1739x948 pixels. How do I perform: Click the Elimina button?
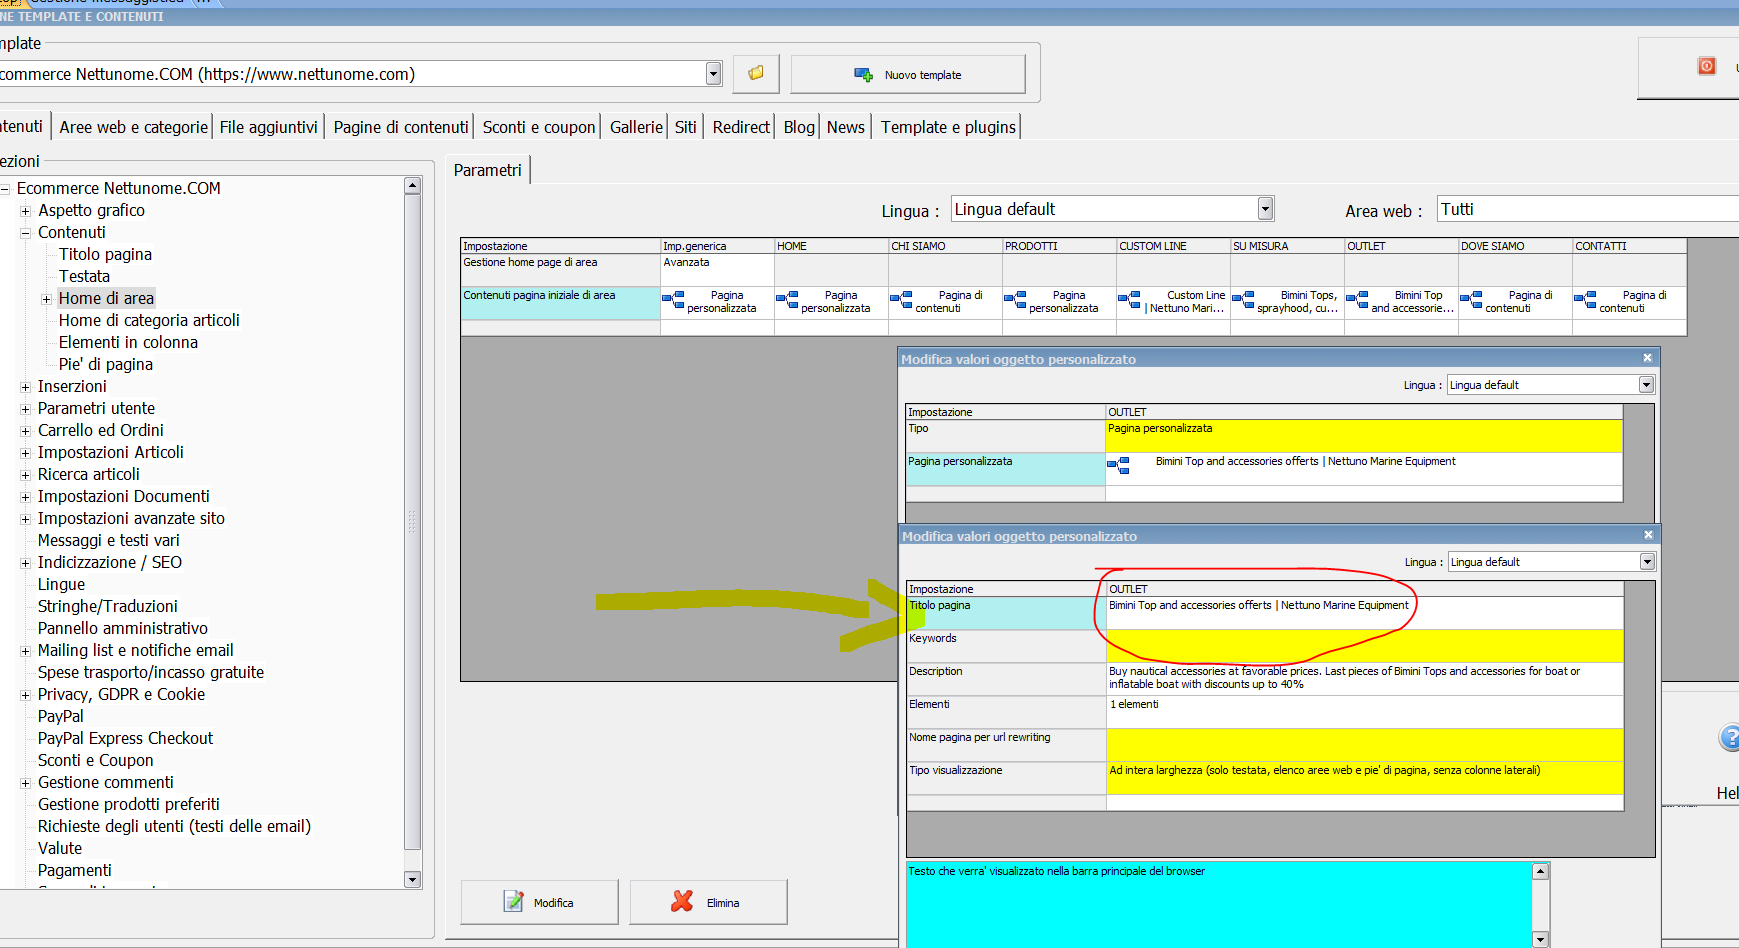708,902
